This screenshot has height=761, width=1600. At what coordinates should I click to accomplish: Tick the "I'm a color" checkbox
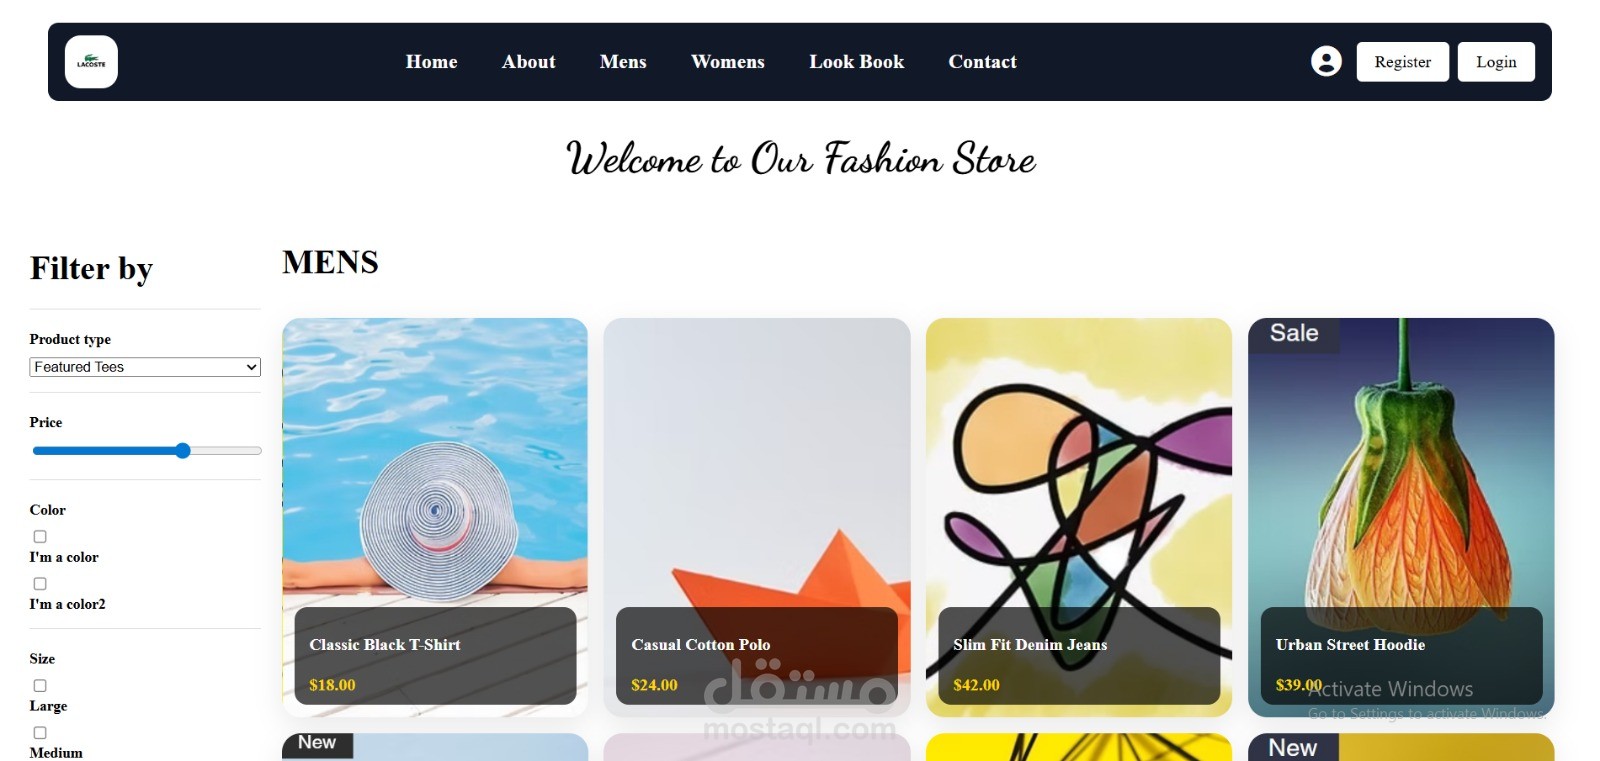coord(40,537)
